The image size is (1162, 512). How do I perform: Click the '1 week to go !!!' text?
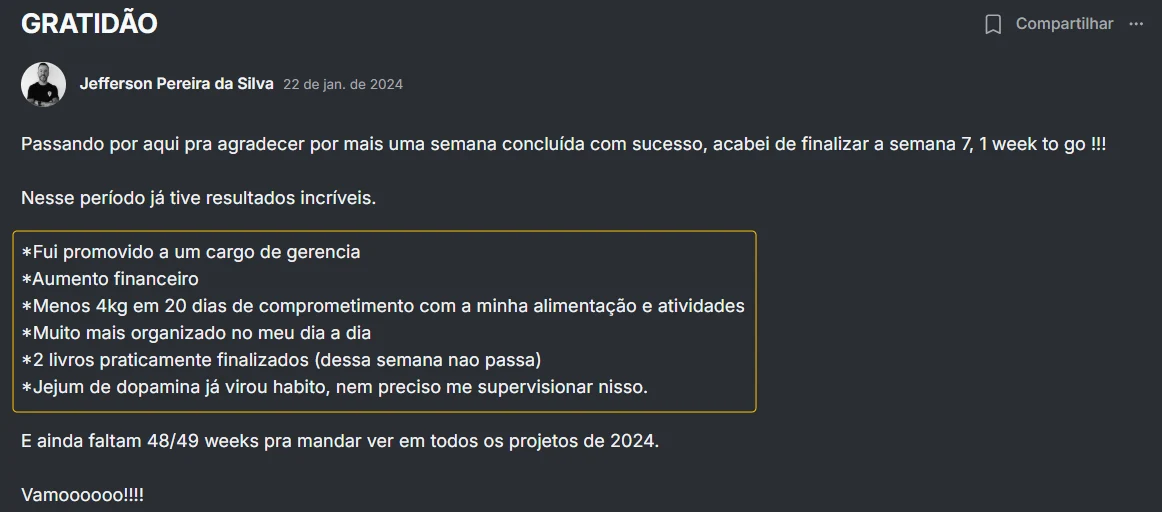(1043, 144)
